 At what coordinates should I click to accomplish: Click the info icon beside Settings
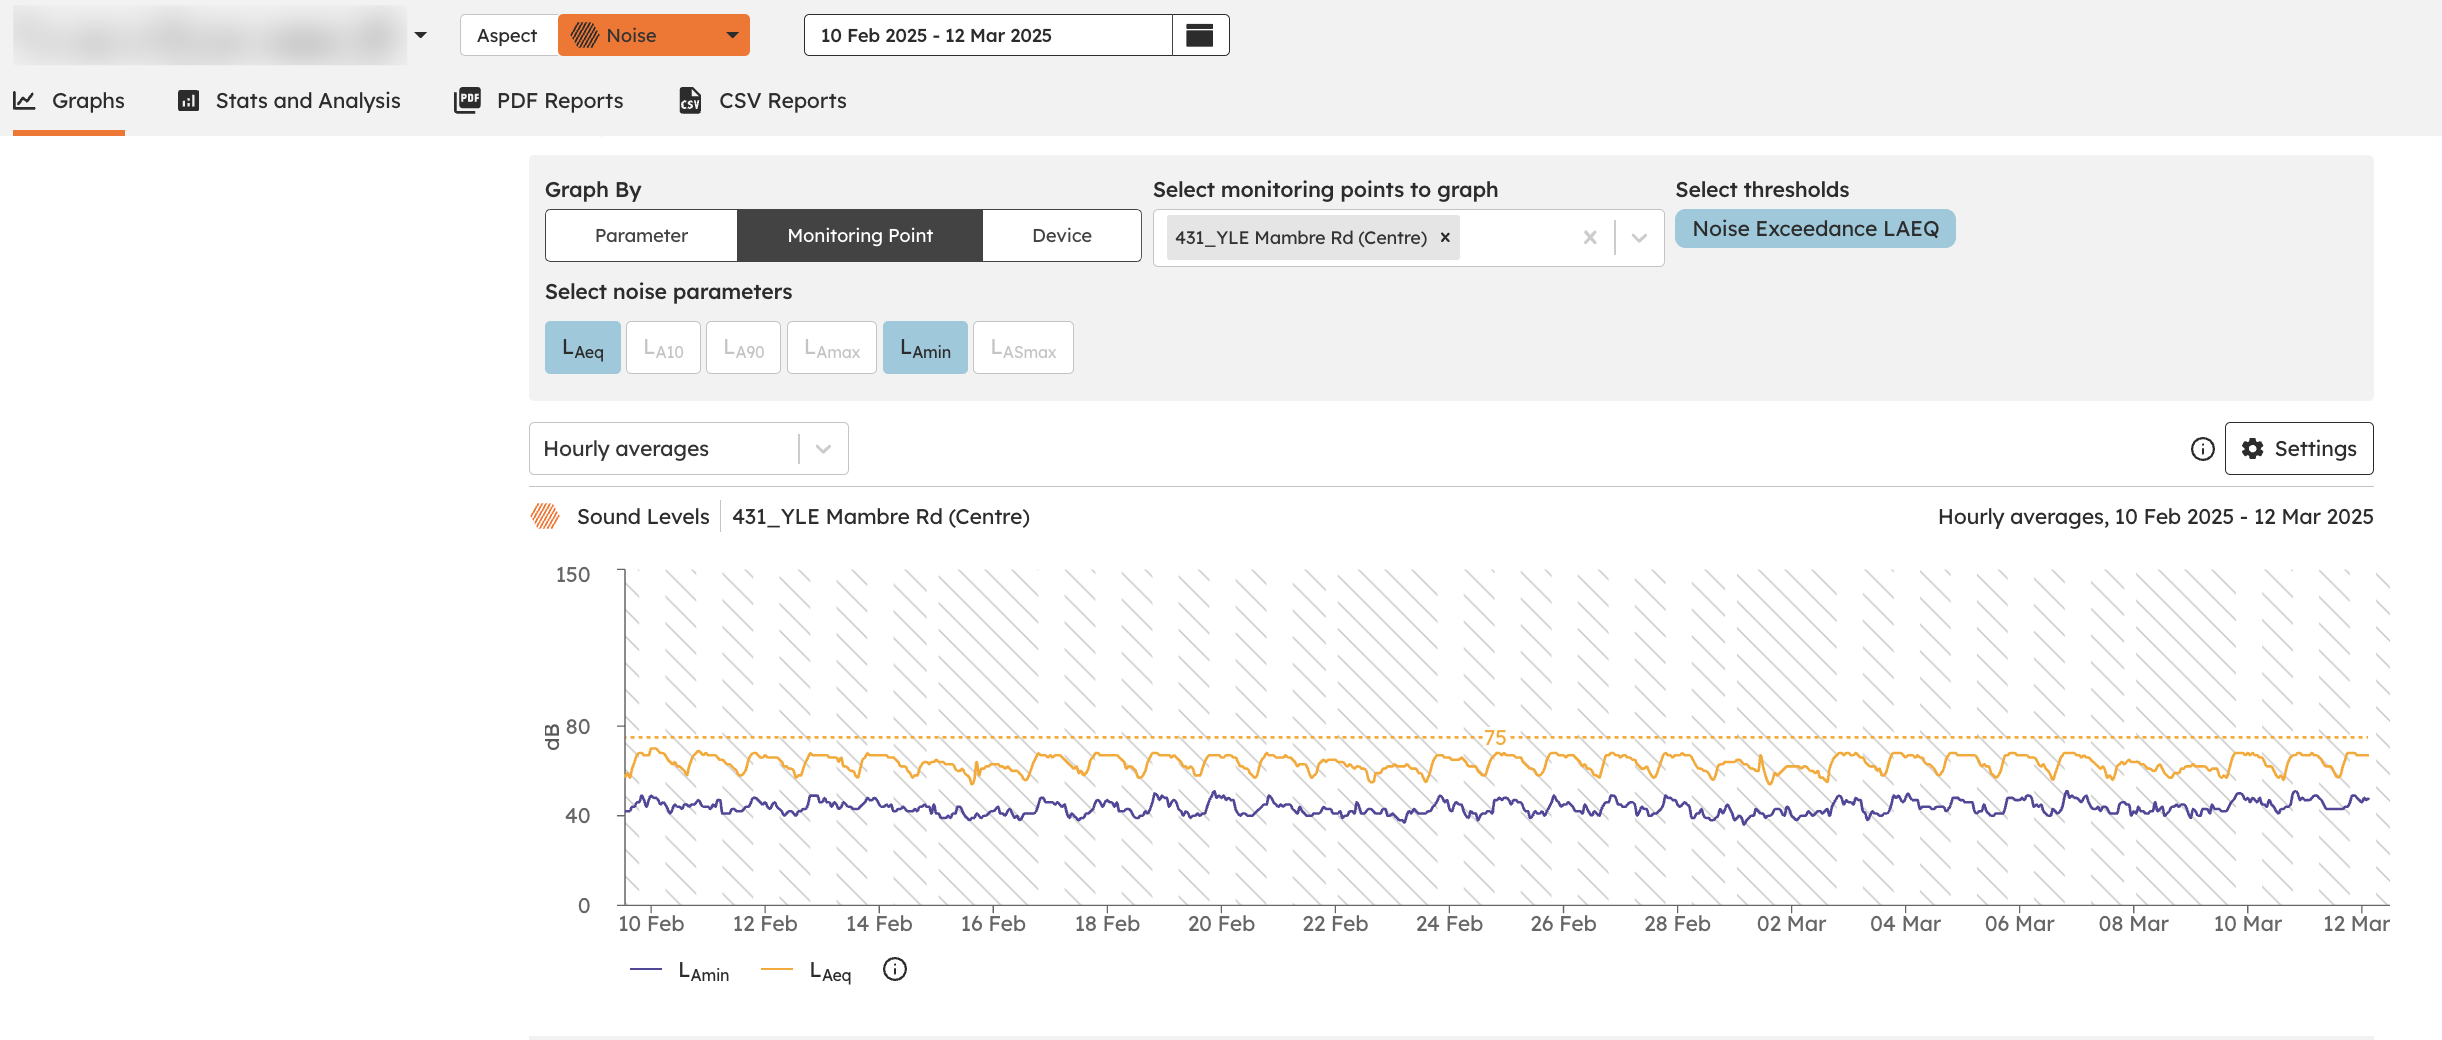pos(2202,449)
